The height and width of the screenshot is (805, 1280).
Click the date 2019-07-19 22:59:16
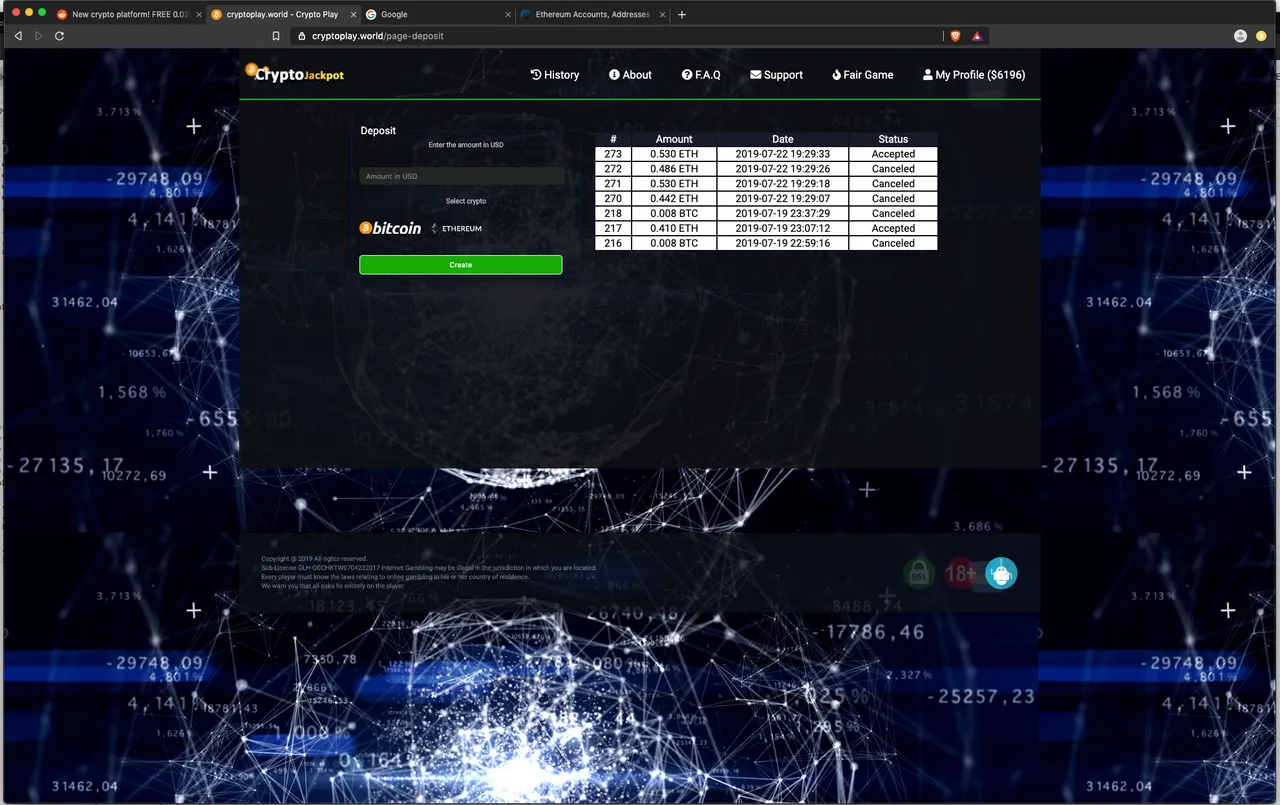[783, 243]
